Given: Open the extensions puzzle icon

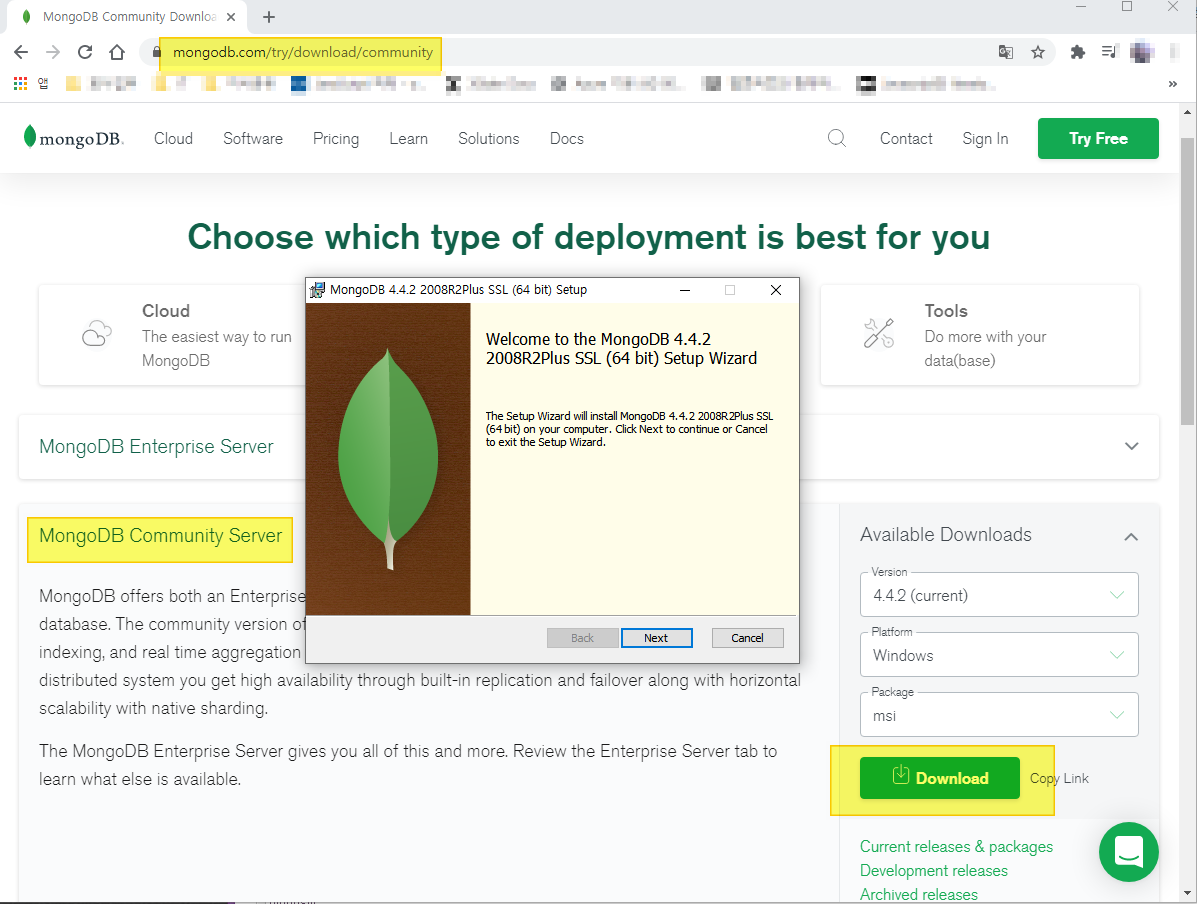Looking at the screenshot, I should pos(1077,52).
